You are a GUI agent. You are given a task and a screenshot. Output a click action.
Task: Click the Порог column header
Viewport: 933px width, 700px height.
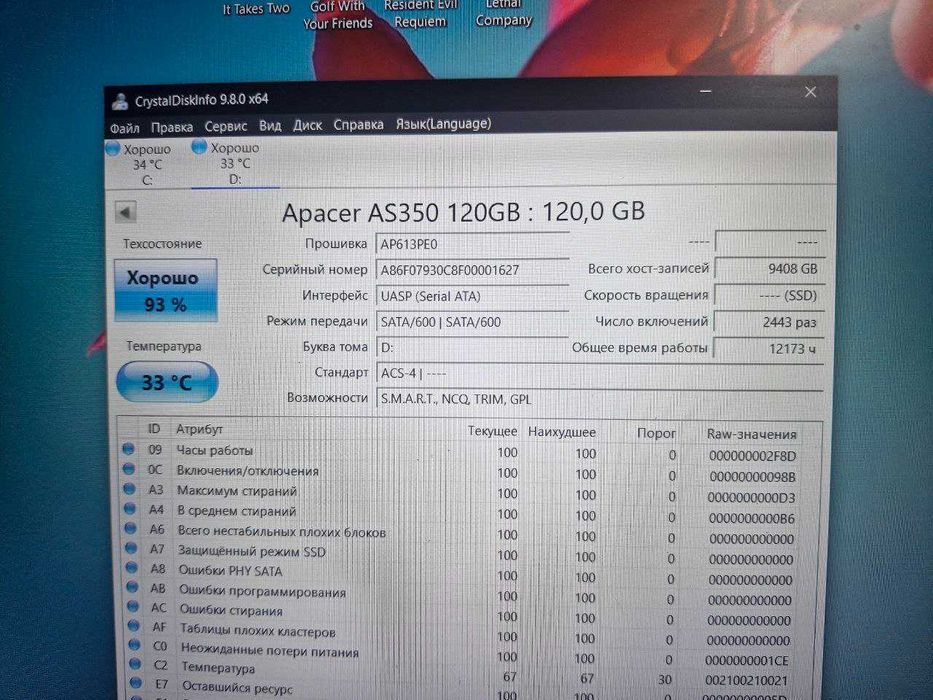tap(656, 433)
